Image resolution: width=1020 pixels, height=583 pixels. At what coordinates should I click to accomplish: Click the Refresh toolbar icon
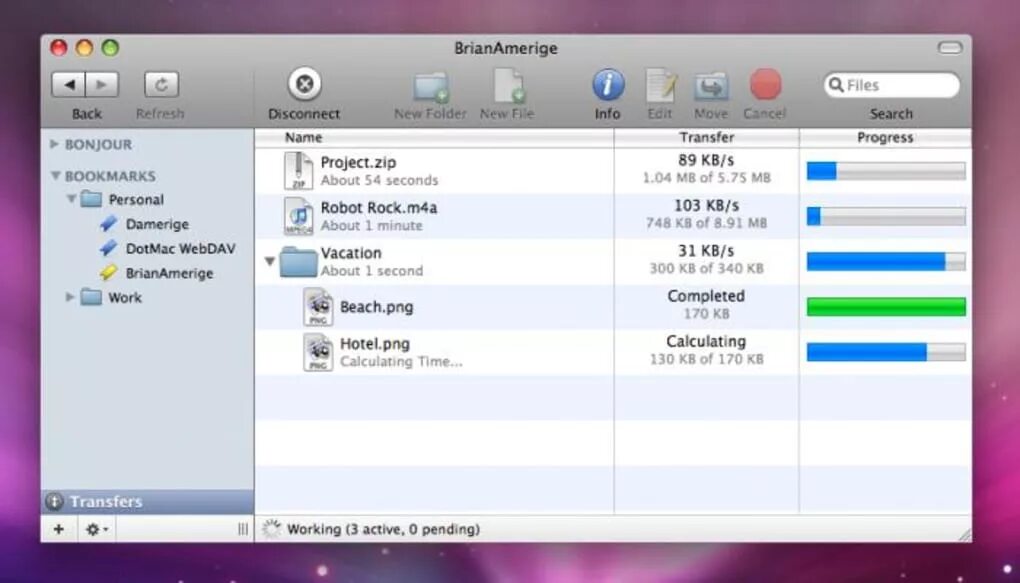[161, 85]
